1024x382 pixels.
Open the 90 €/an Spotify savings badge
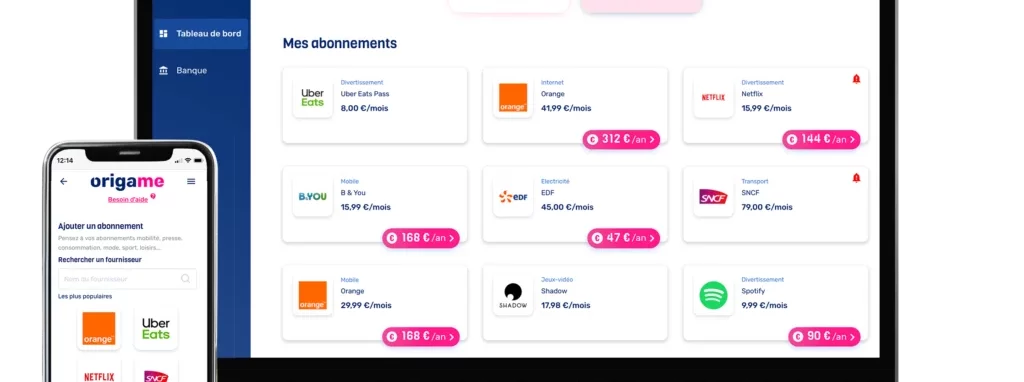[824, 337]
